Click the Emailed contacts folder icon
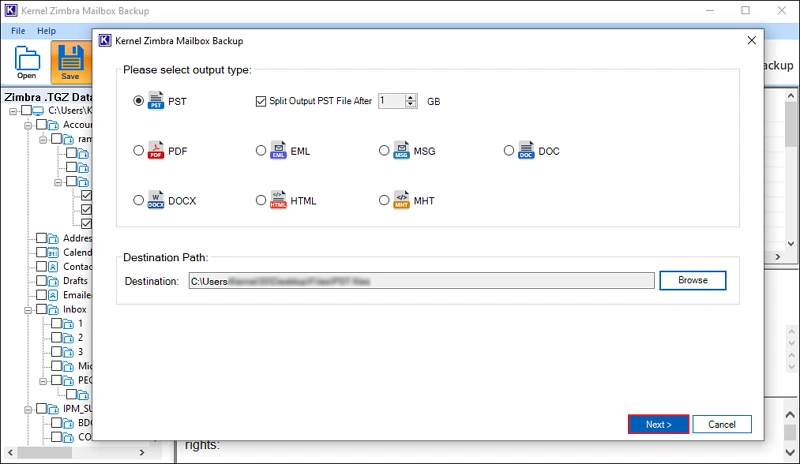The width and height of the screenshot is (800, 464). click(x=54, y=296)
